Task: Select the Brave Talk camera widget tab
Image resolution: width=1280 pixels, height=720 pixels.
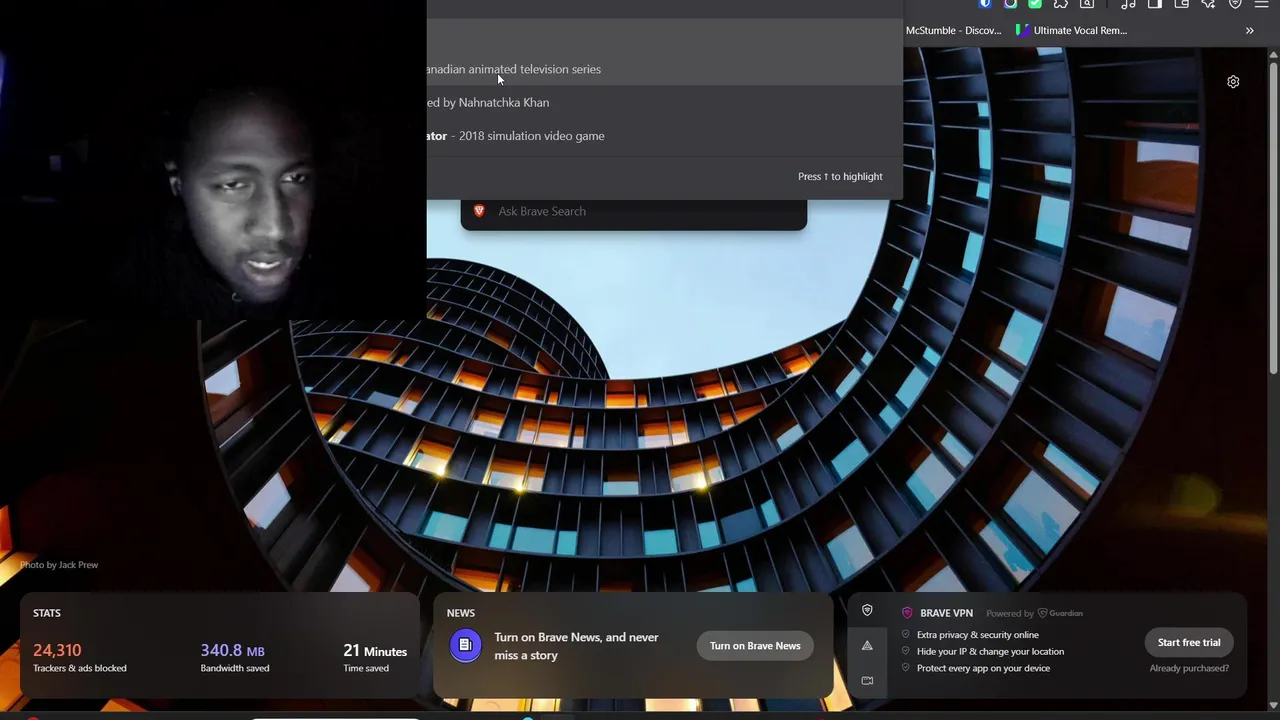Action: (867, 680)
